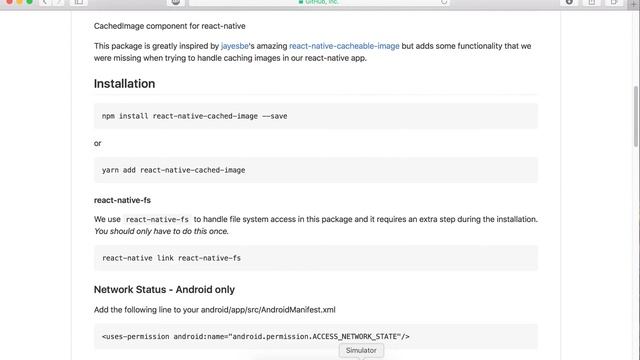This screenshot has height=360, width=640.
Task: Click the italic 'You should only have to do this once.'
Action: [161, 231]
